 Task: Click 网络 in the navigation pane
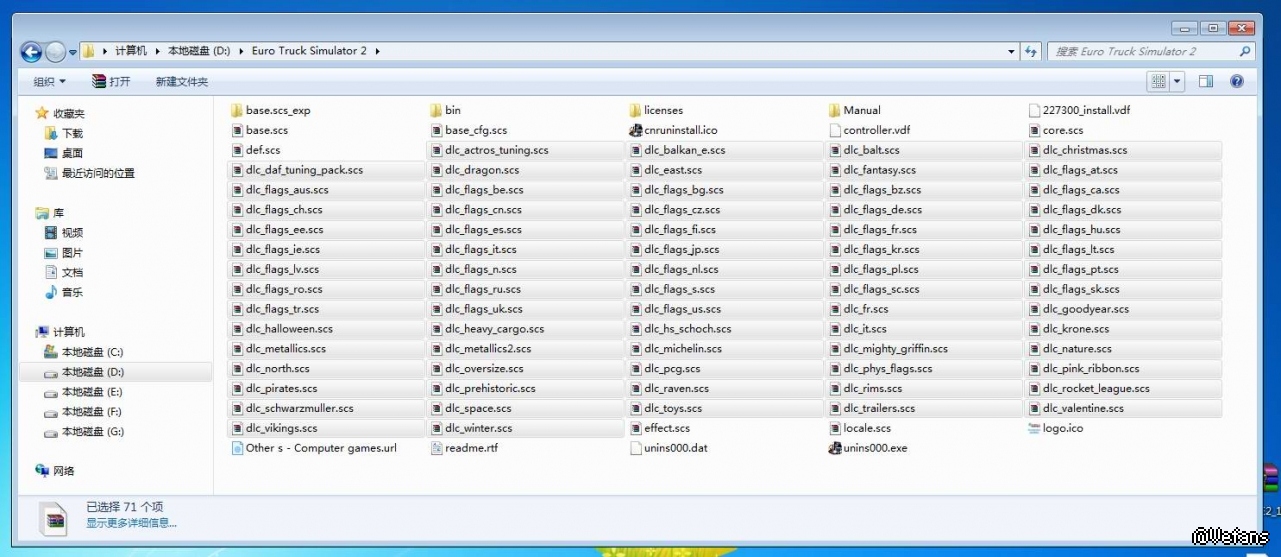point(64,470)
